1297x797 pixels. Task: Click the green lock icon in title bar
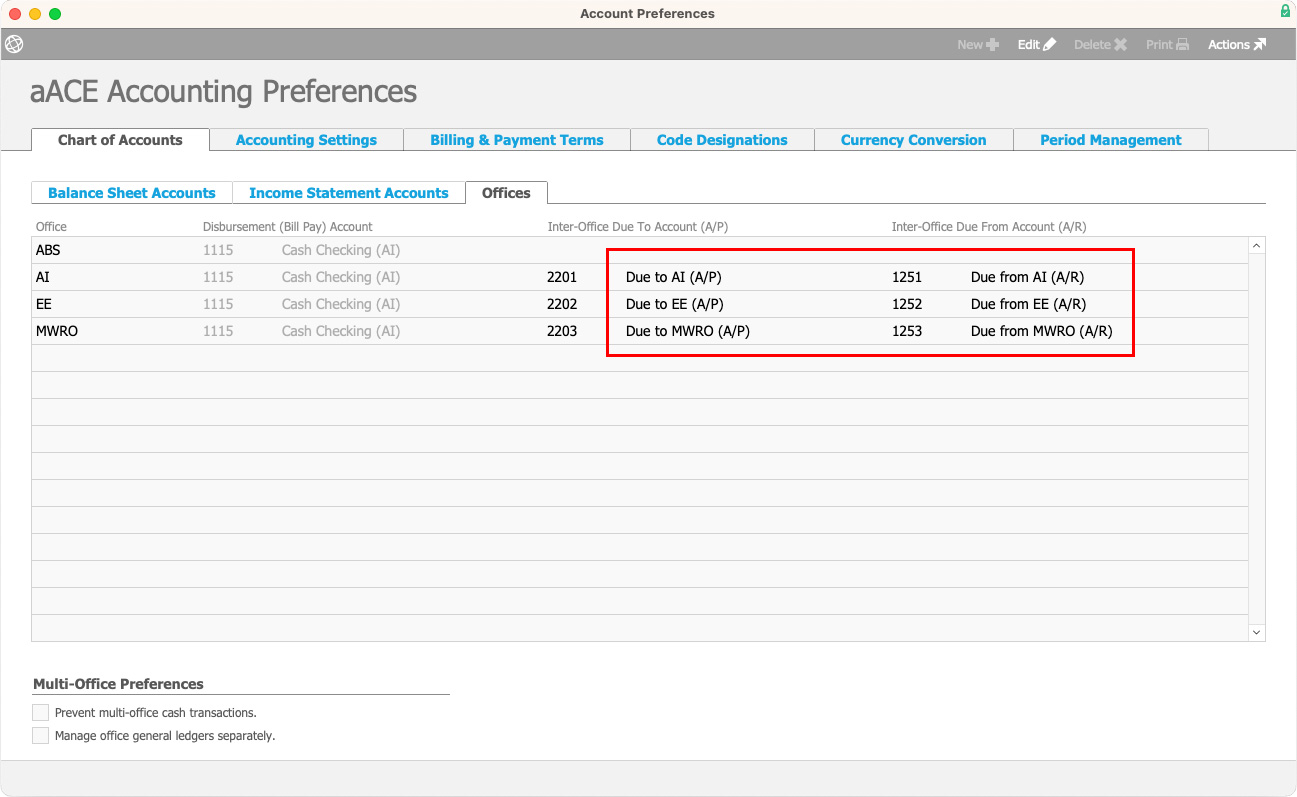(x=1285, y=12)
